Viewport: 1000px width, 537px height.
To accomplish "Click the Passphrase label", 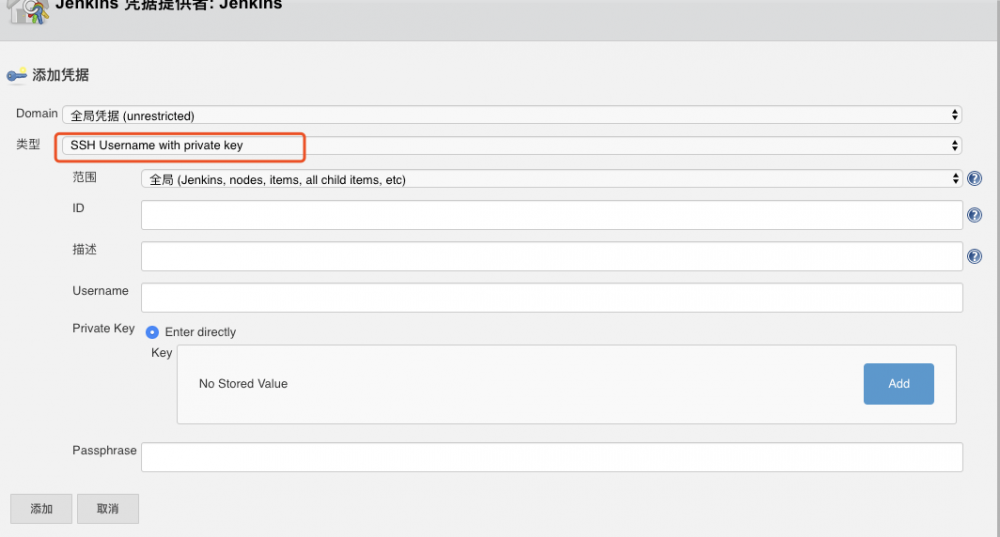I will click(104, 451).
